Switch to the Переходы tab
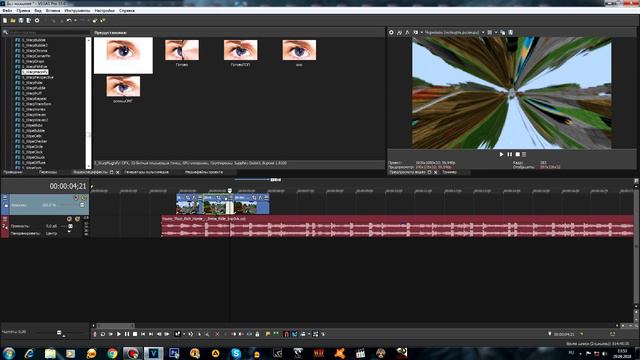Image resolution: width=640 pixels, height=360 pixels. coord(48,172)
